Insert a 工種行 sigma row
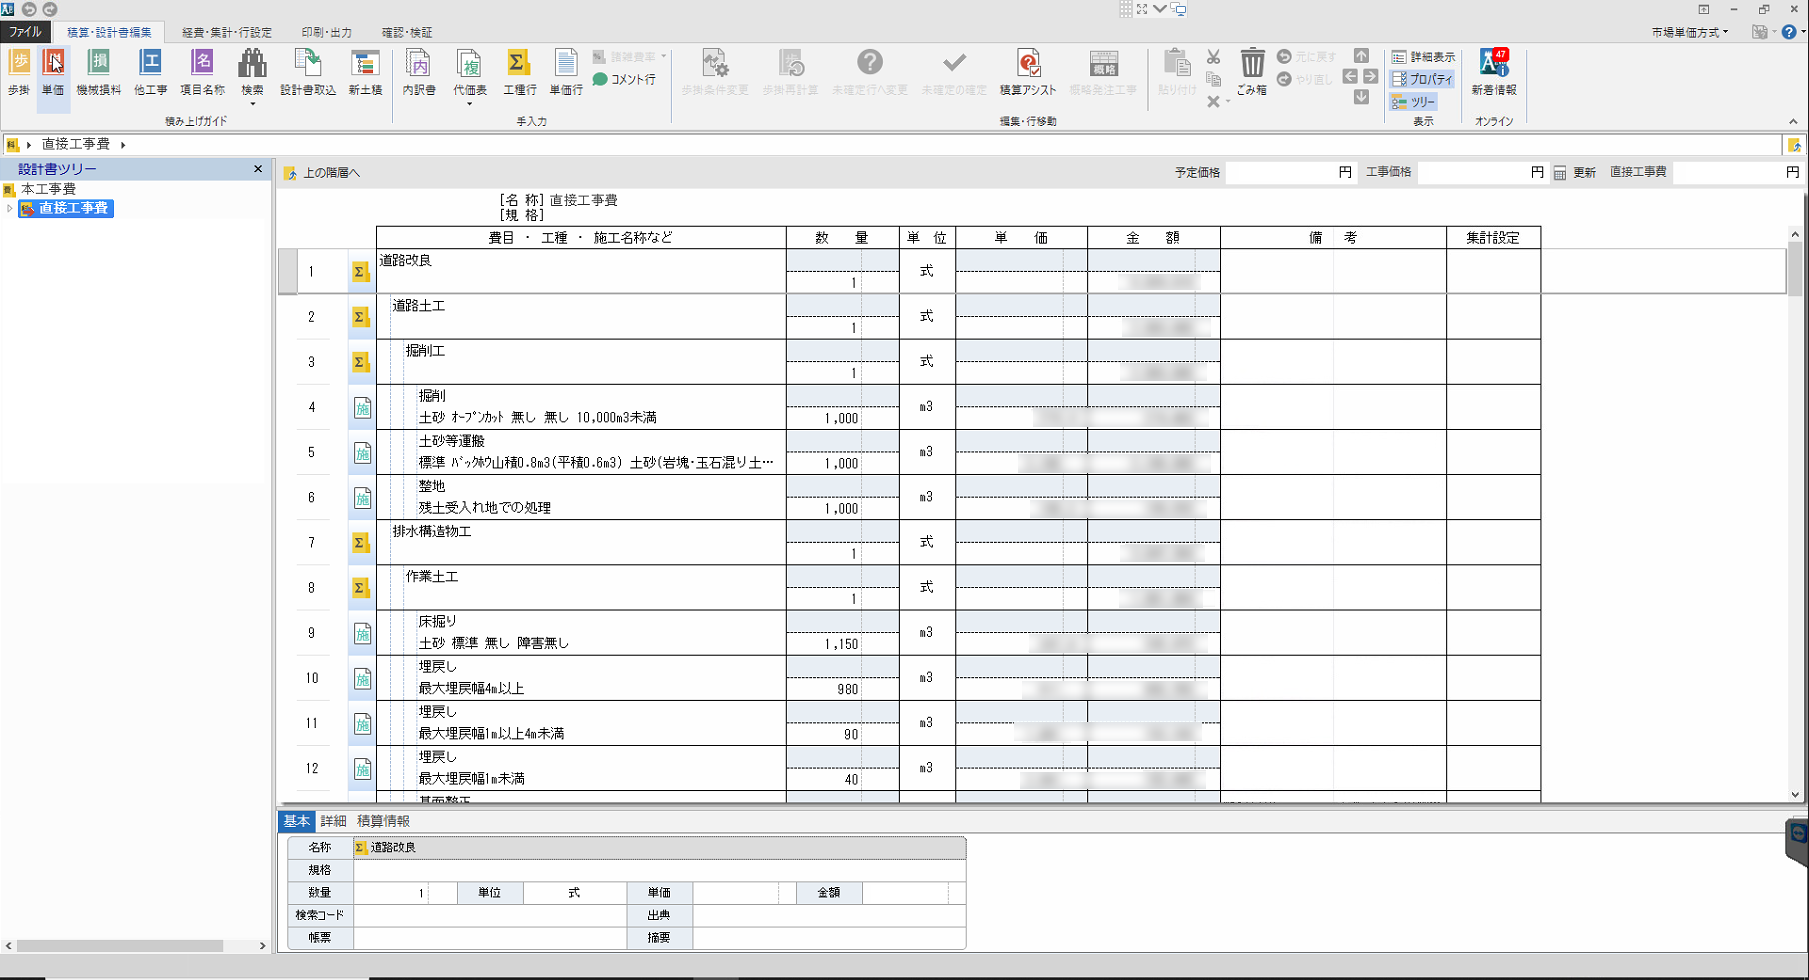 click(519, 71)
